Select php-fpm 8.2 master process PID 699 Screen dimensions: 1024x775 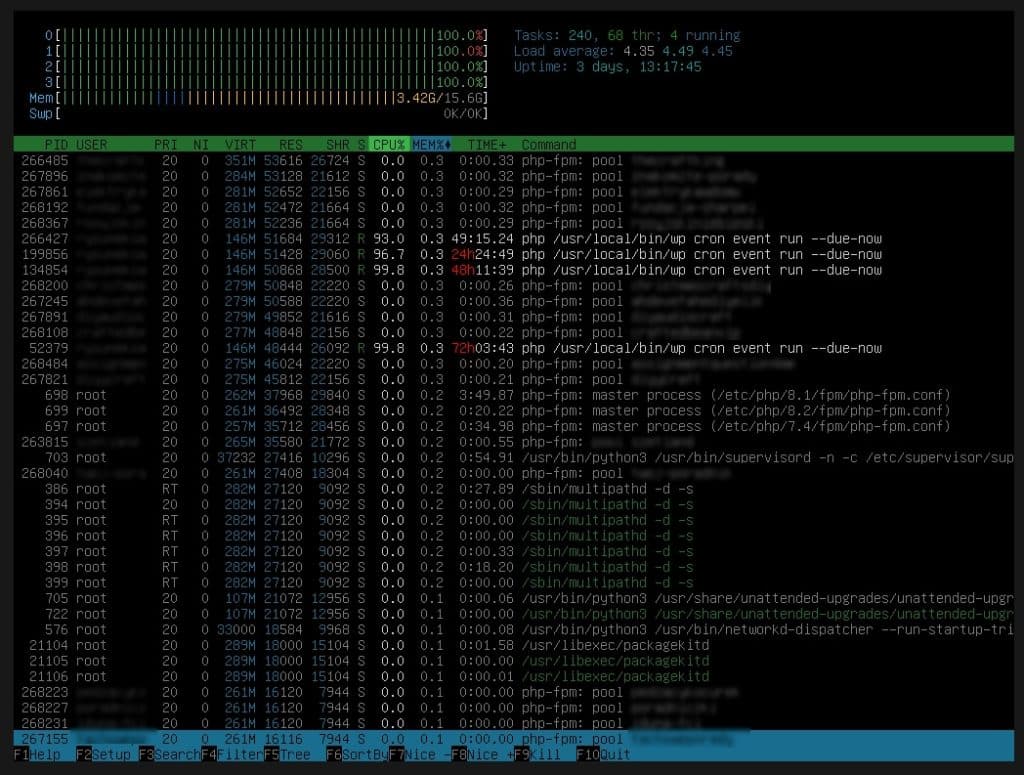click(513, 411)
